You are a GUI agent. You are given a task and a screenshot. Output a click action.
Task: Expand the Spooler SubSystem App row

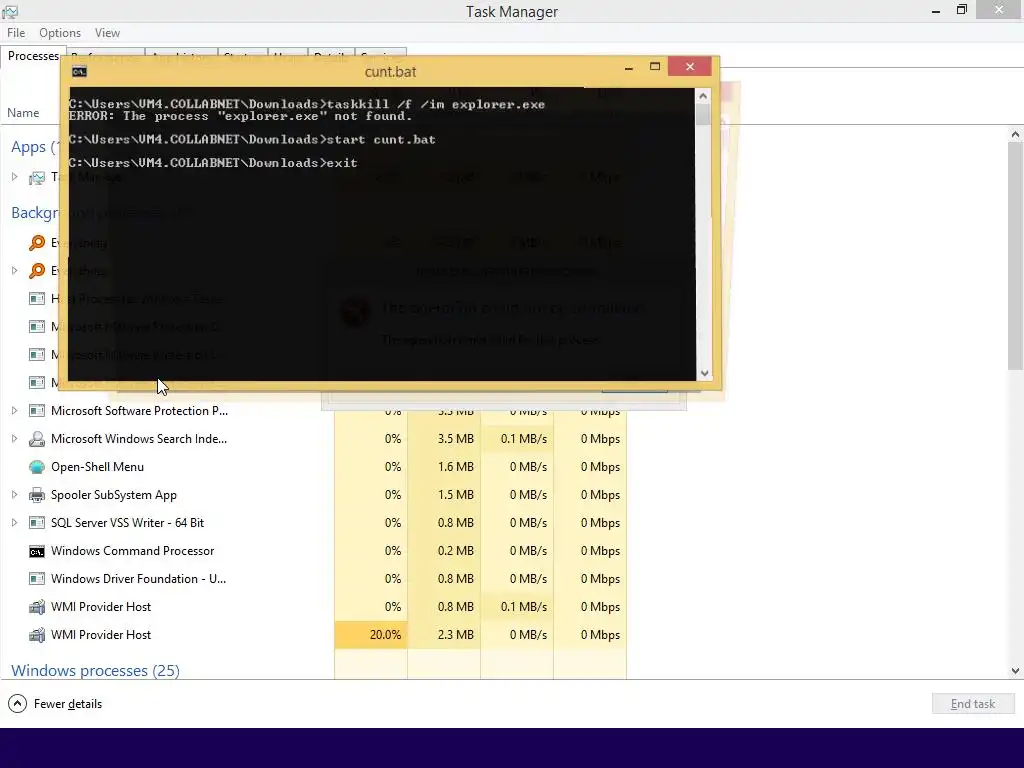[14, 495]
